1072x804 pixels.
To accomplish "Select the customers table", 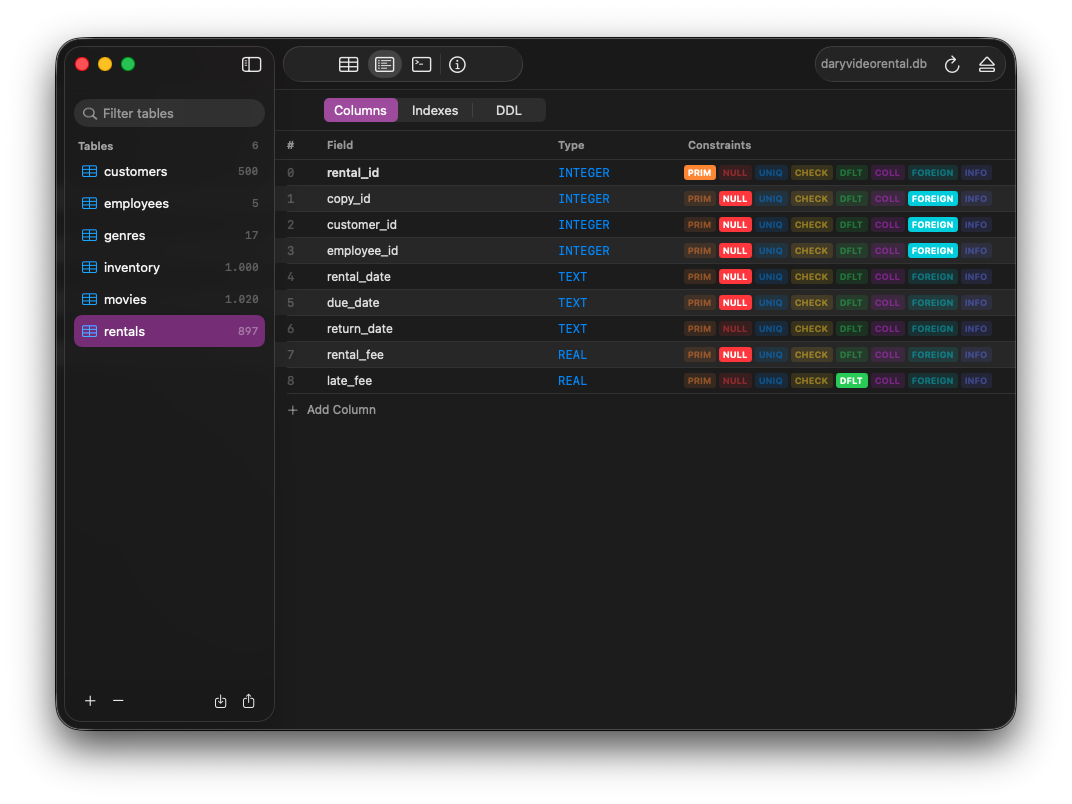I will pos(170,172).
